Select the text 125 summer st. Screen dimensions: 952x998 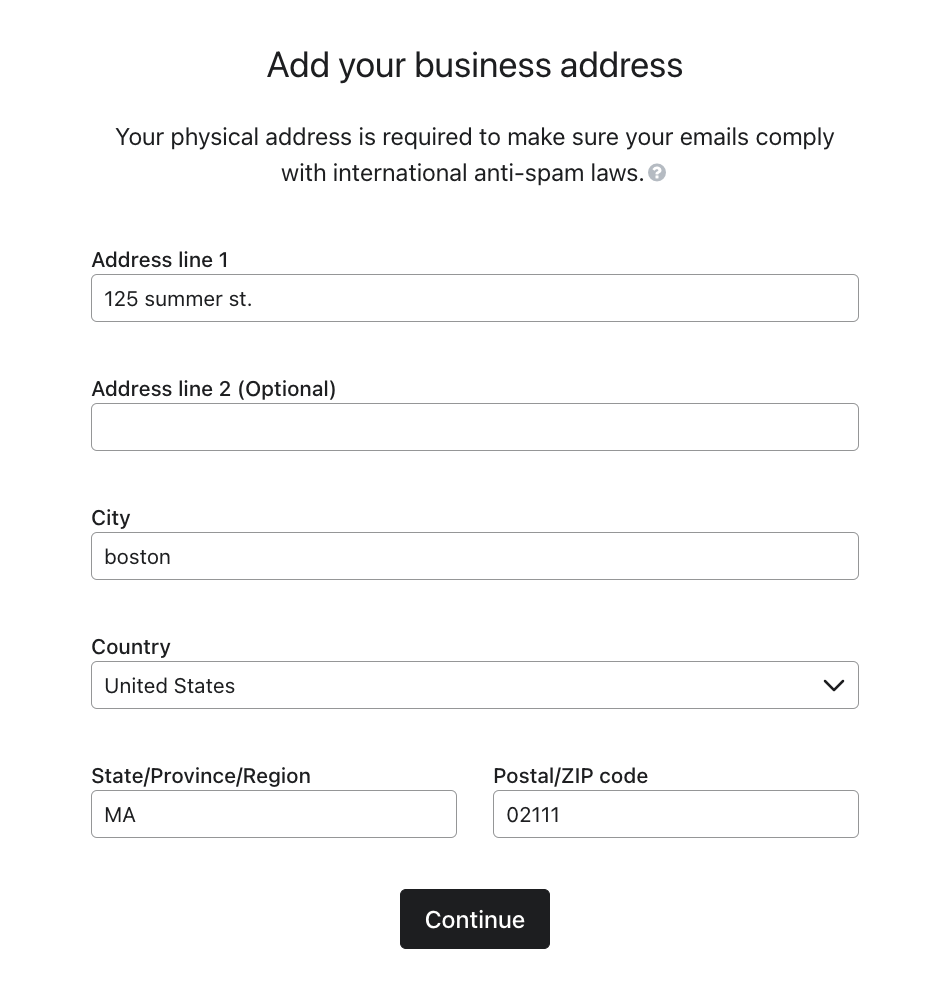(x=178, y=298)
